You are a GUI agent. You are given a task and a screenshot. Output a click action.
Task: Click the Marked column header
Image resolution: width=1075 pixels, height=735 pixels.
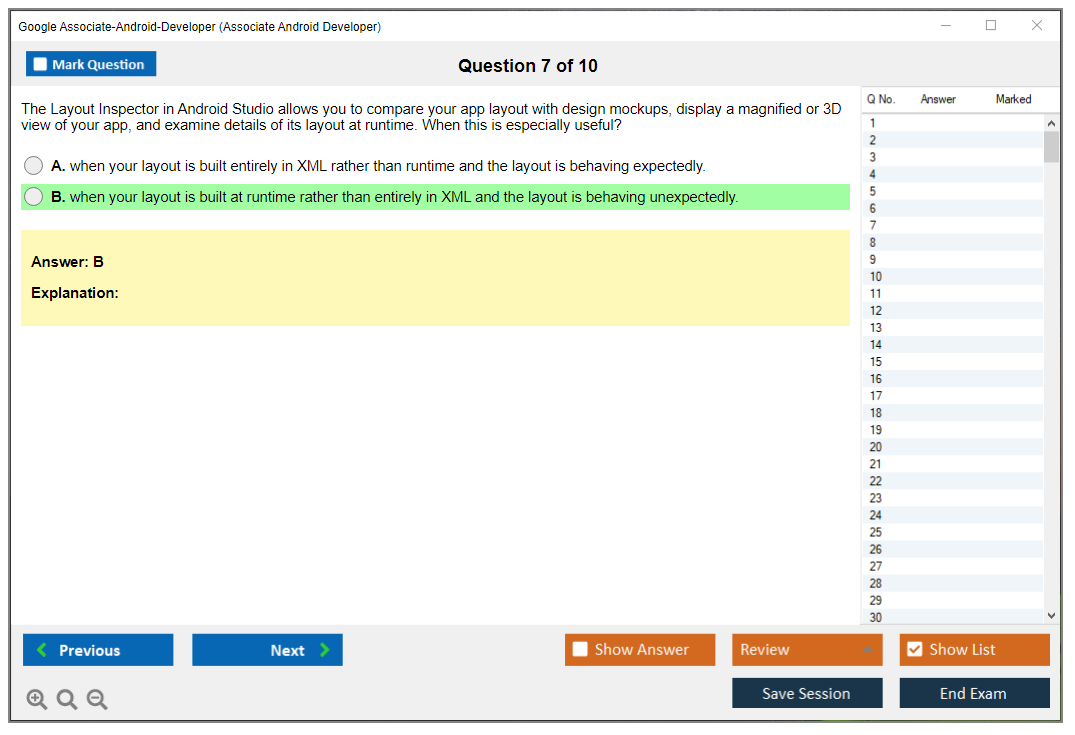1013,99
